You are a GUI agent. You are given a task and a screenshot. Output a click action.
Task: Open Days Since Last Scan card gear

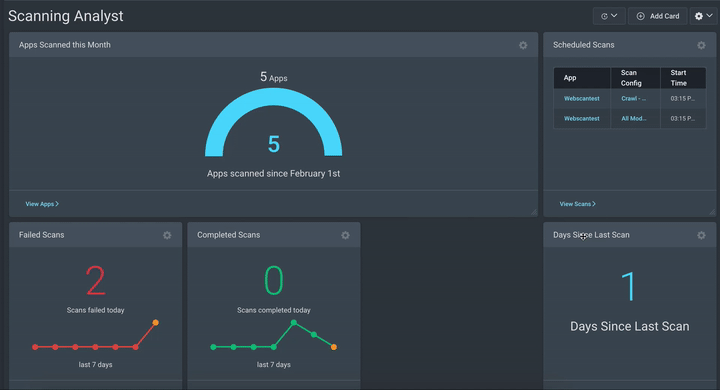point(701,235)
